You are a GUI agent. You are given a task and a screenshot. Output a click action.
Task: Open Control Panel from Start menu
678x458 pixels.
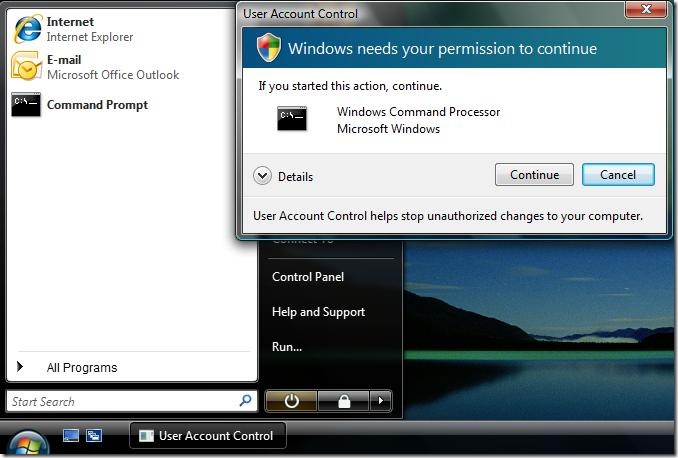(308, 277)
